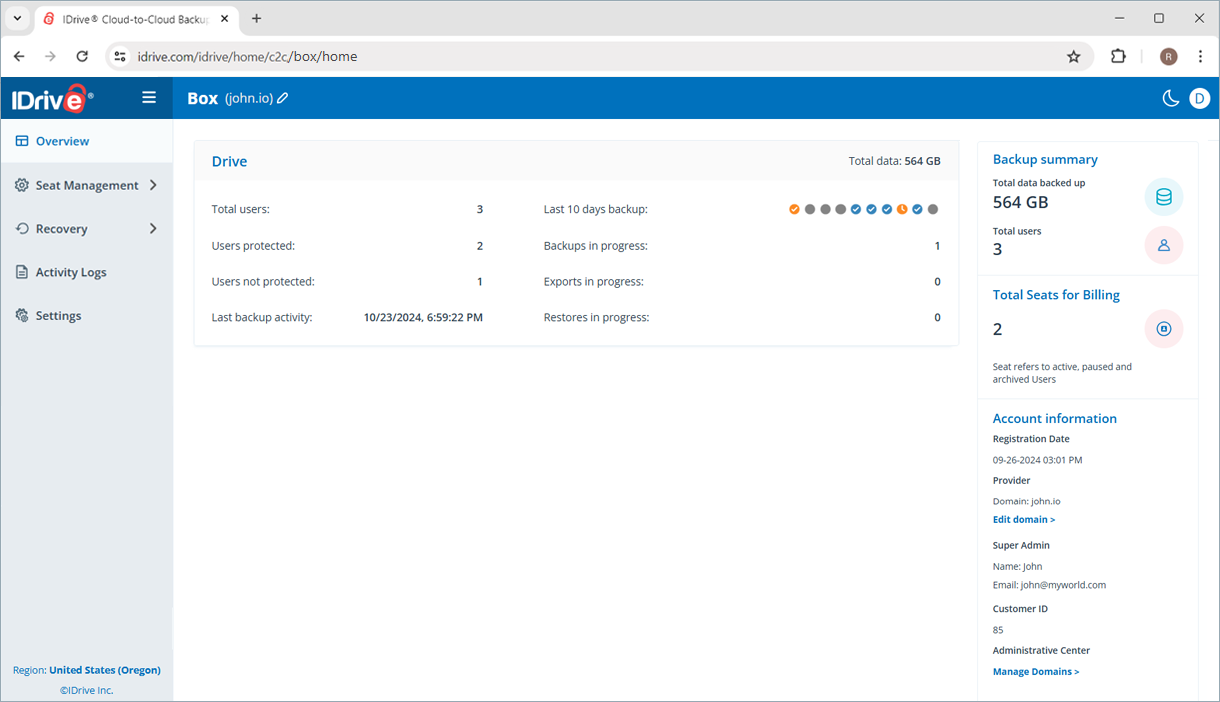Viewport: 1220px width, 702px height.
Task: Open the user profile avatar D
Action: [x=1199, y=98]
